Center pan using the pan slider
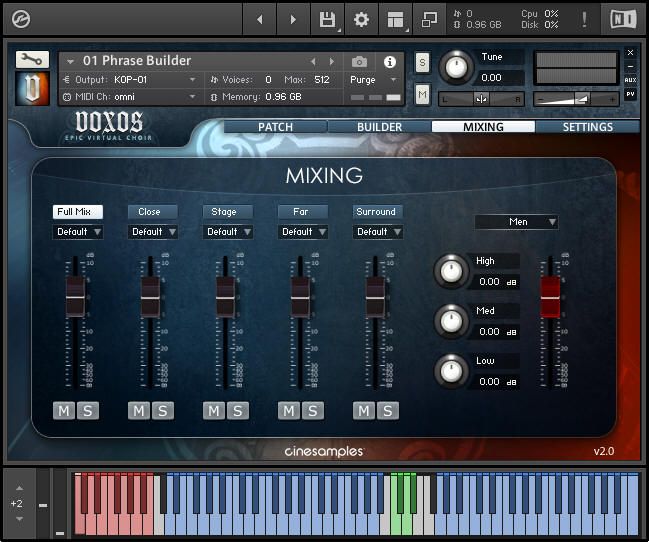Screen dimensions: 649x542 click(481, 99)
